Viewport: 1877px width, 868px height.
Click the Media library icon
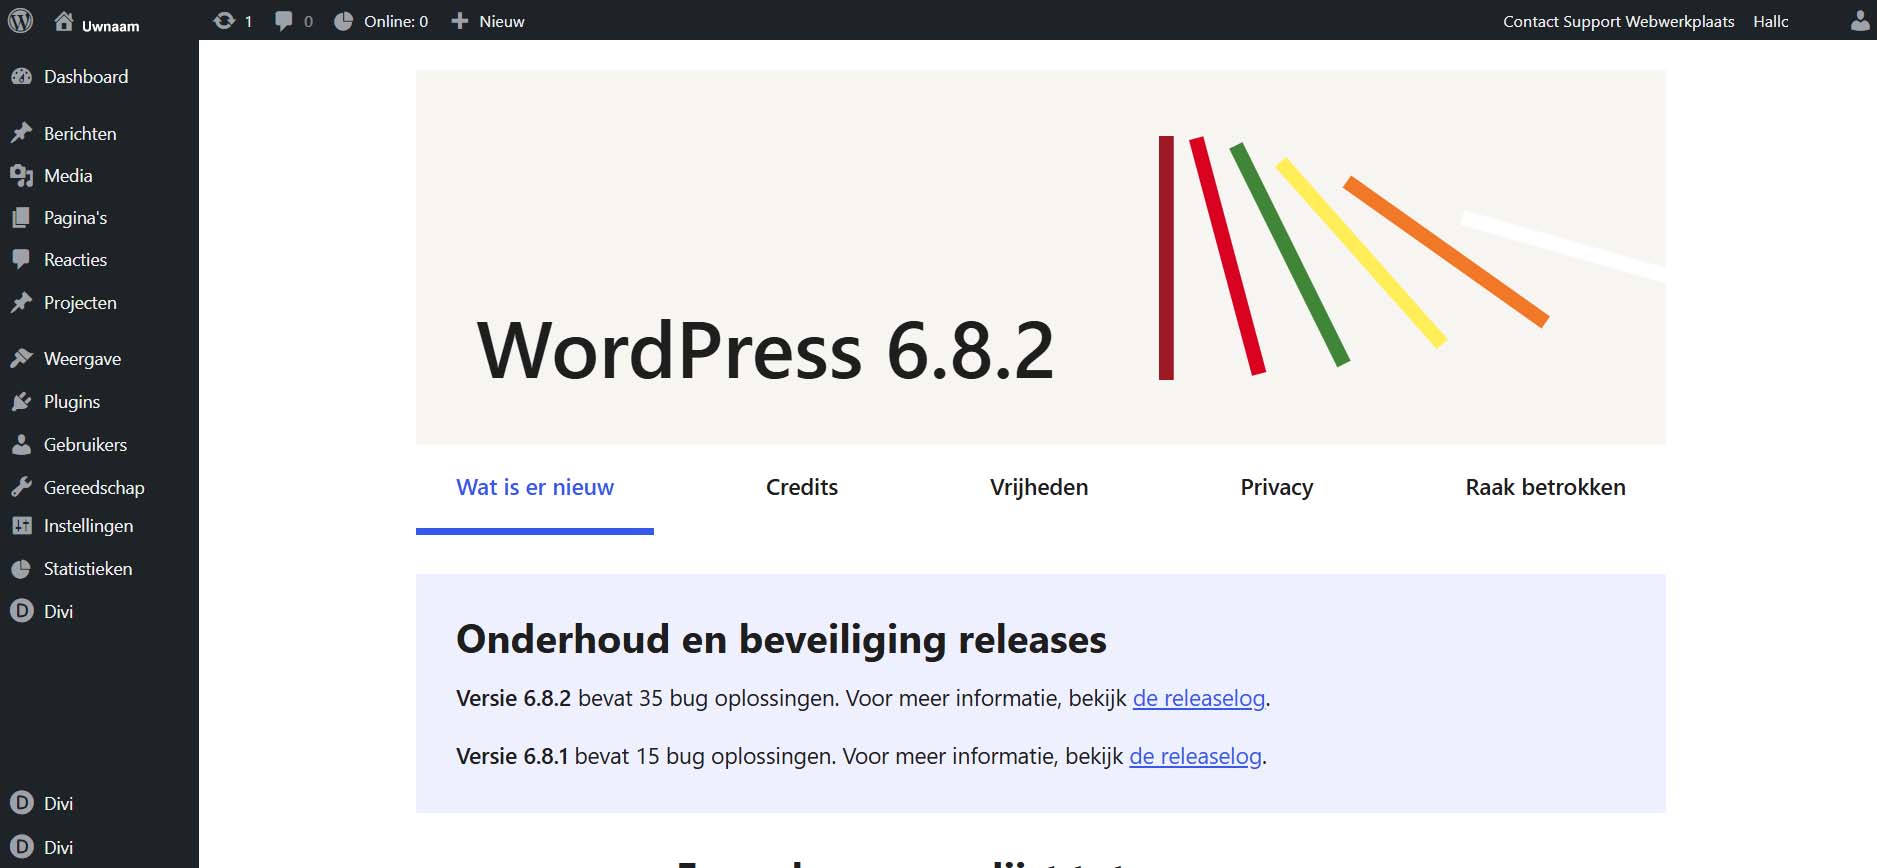pos(21,176)
